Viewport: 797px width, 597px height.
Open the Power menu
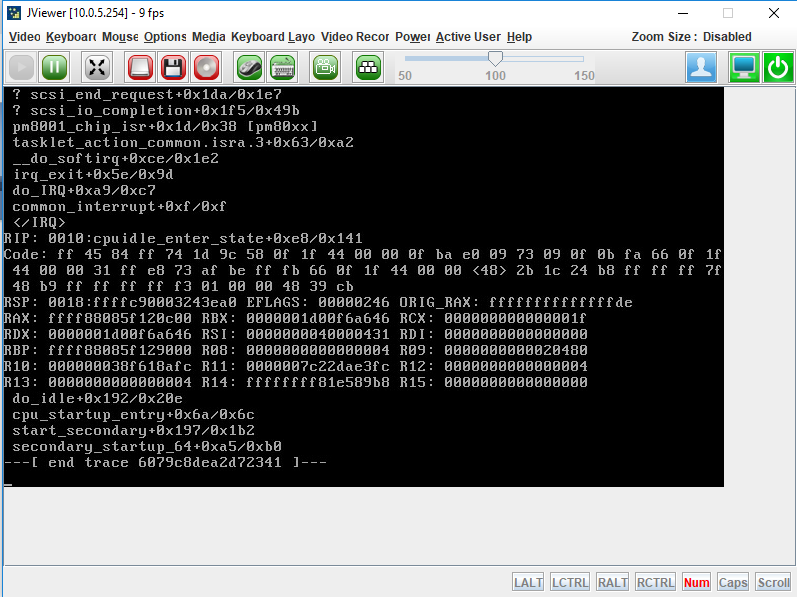coord(412,37)
